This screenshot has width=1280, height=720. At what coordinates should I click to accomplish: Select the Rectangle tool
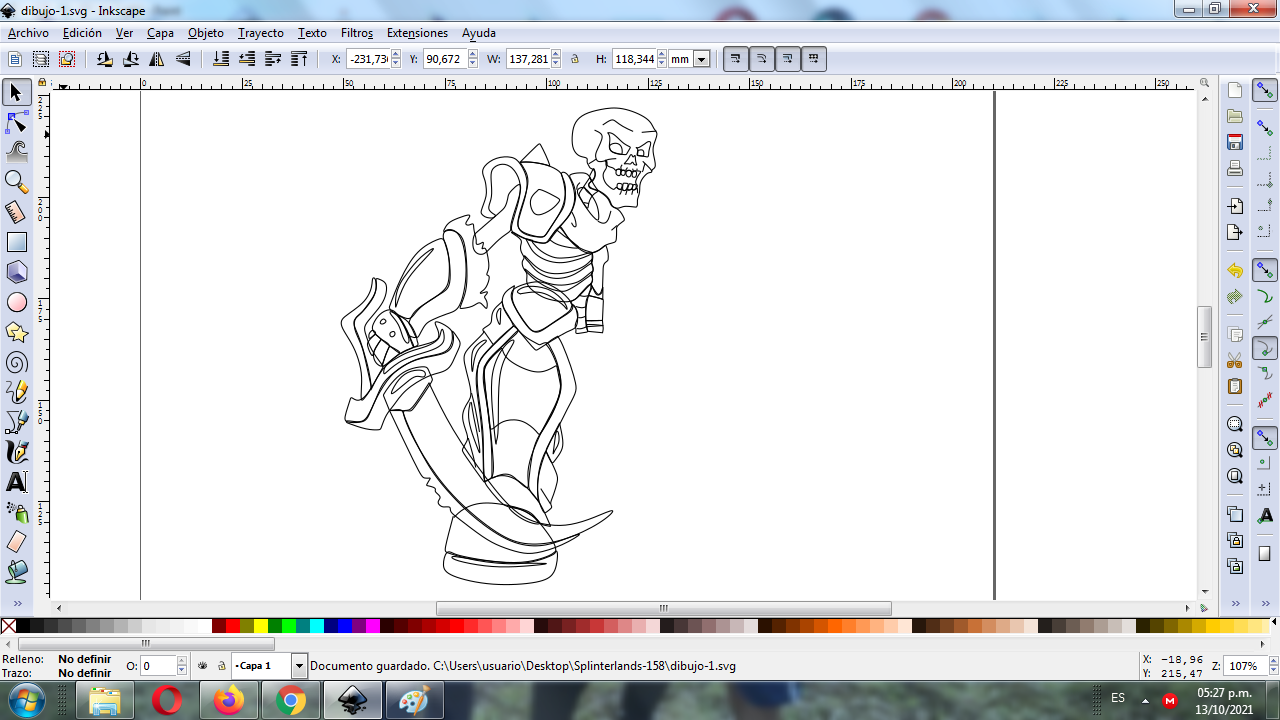pos(16,242)
